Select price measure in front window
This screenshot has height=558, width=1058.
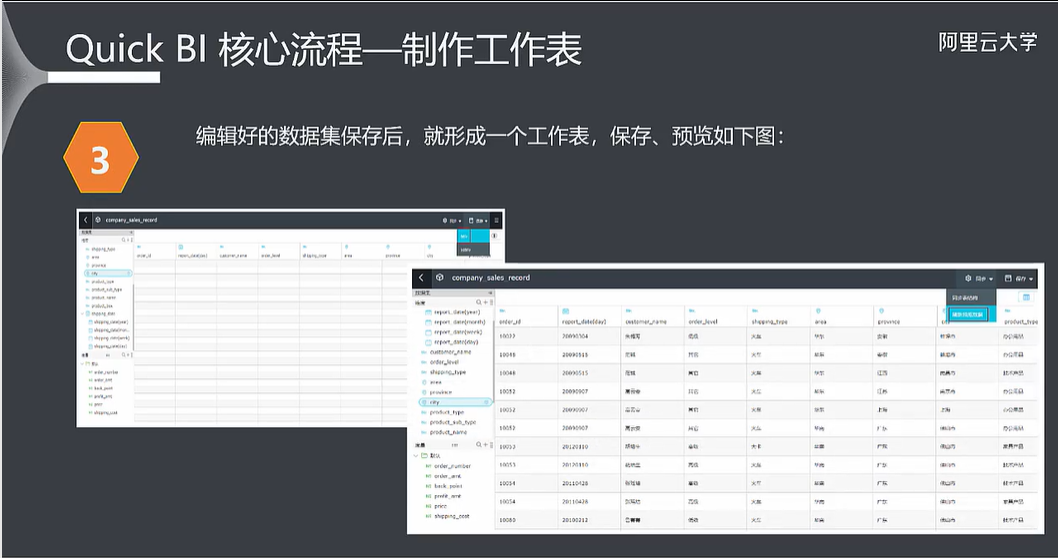pos(440,506)
